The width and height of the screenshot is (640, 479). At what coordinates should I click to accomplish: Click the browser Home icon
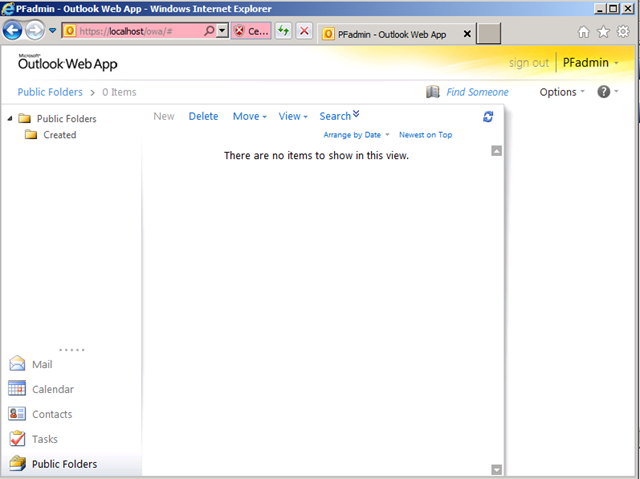[584, 32]
